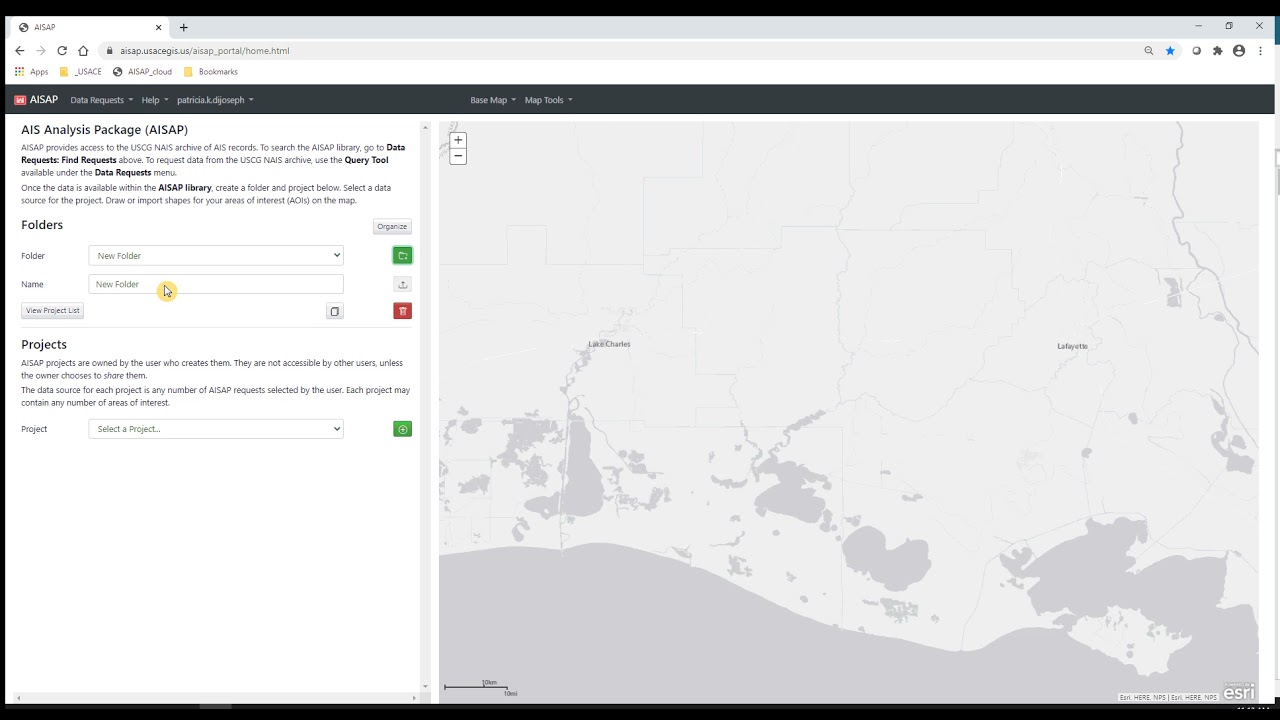This screenshot has width=1280, height=720.
Task: Go forward using the browser forward arrow
Action: point(40,51)
